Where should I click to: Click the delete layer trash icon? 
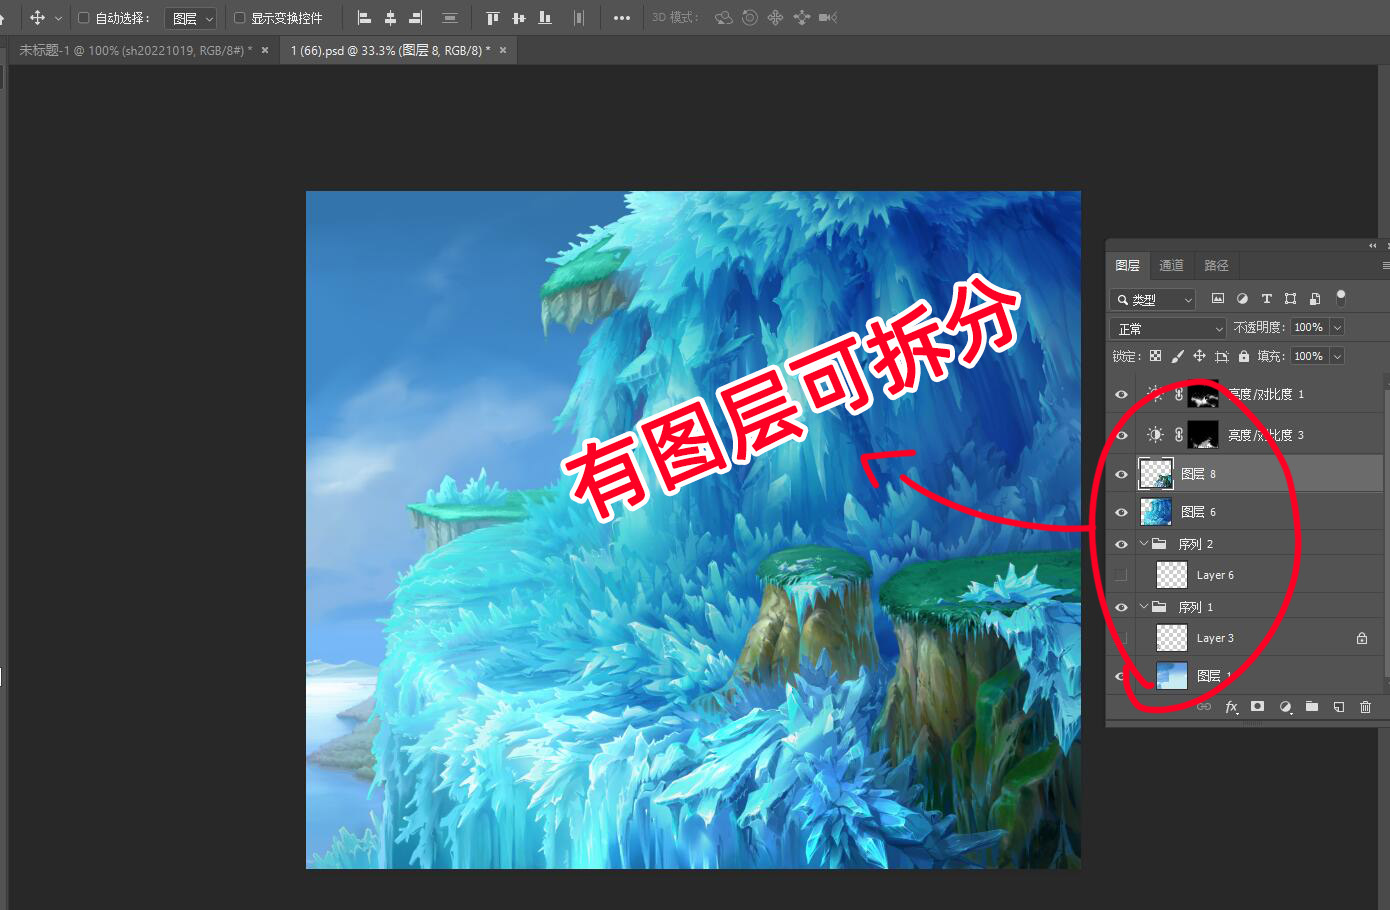tap(1365, 707)
